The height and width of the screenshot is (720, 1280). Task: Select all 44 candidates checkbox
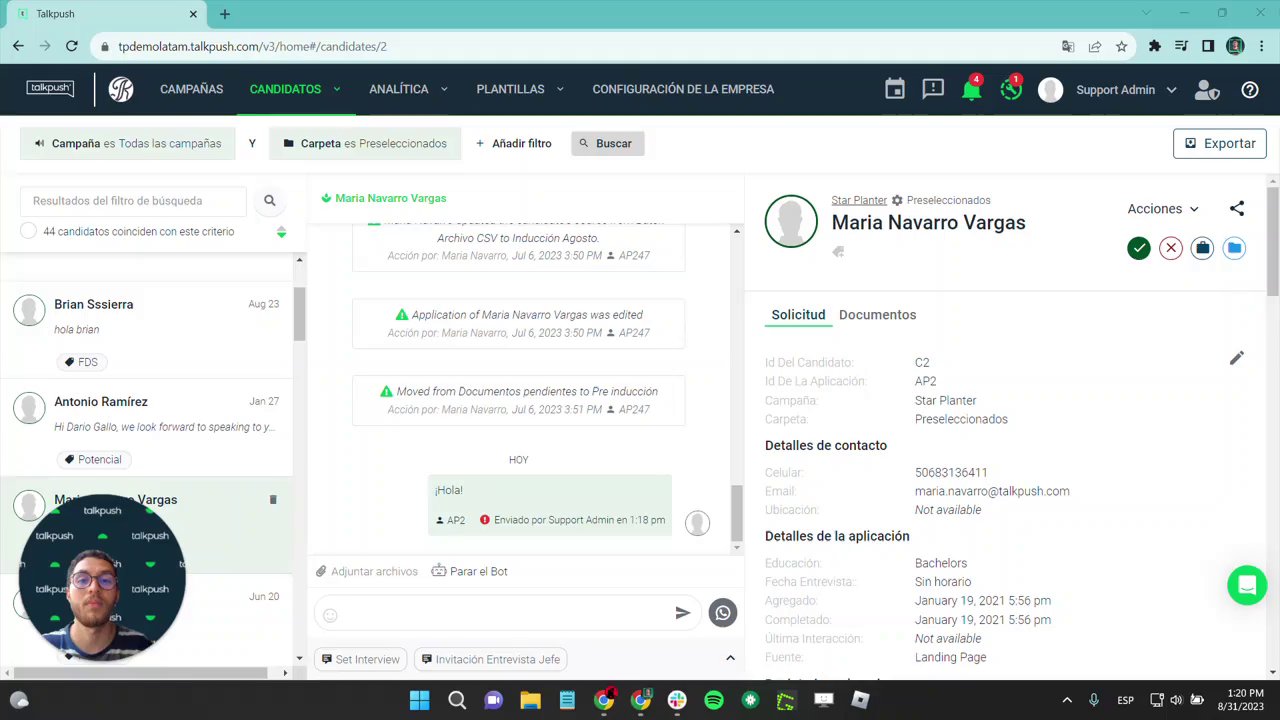tap(28, 231)
